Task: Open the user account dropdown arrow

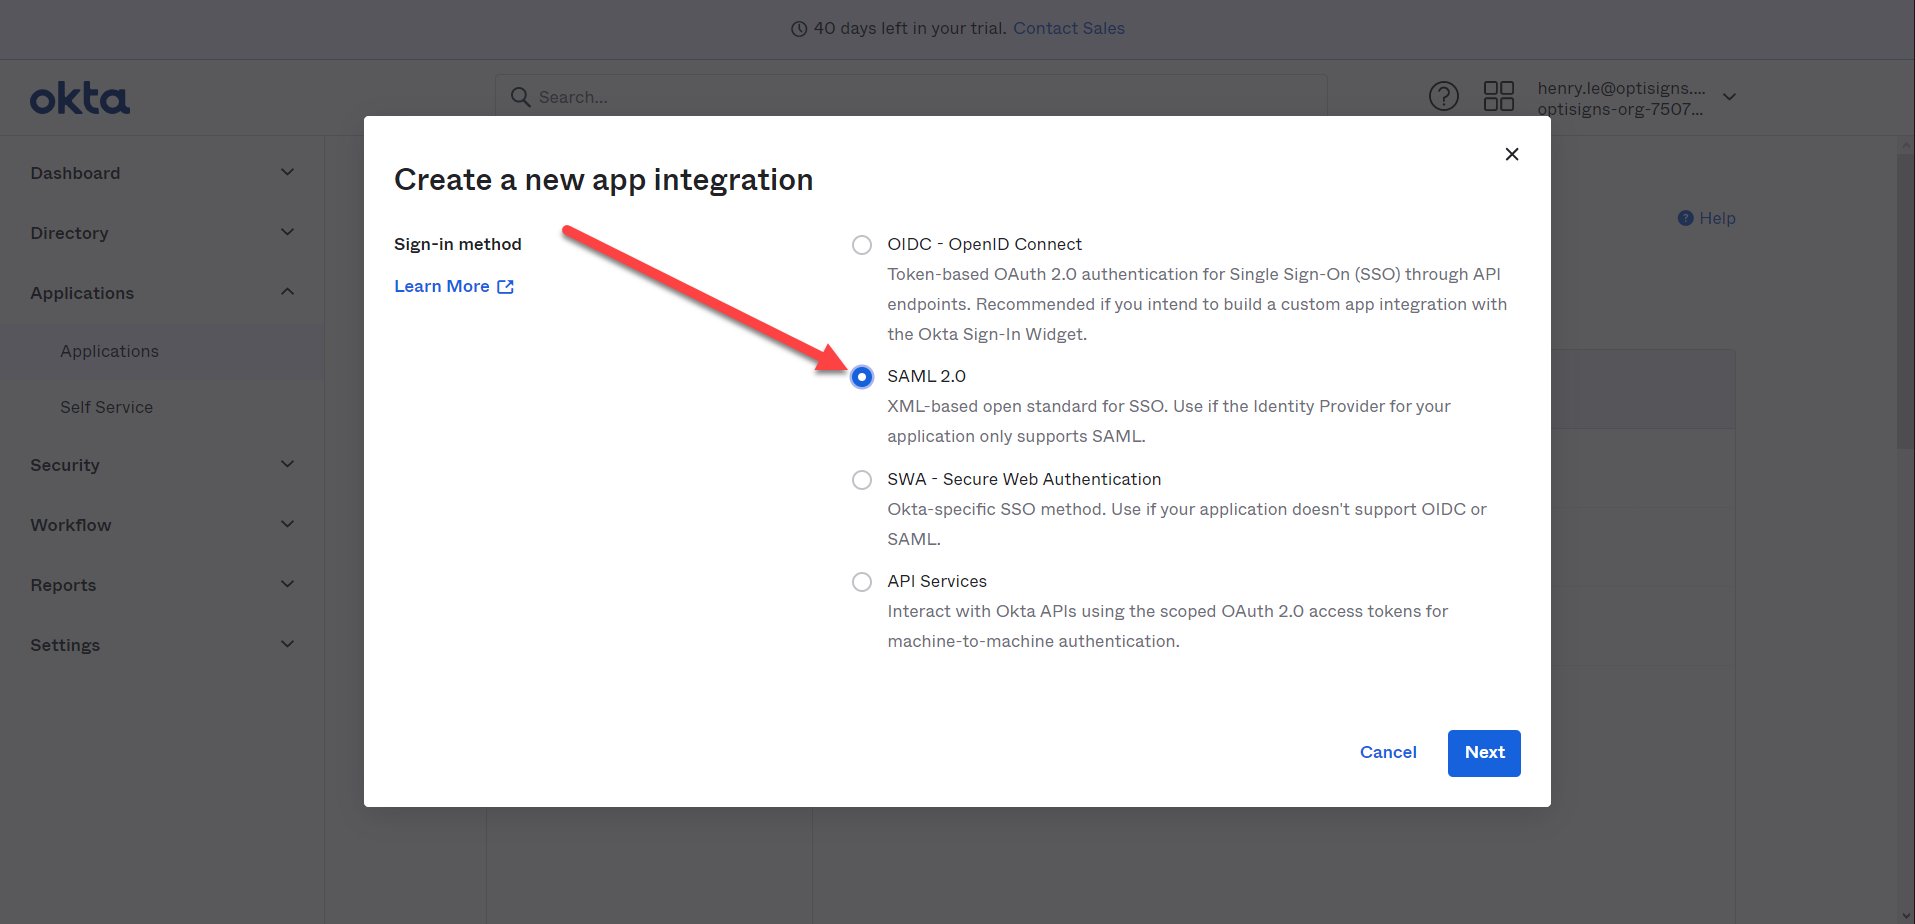Action: 1729,97
